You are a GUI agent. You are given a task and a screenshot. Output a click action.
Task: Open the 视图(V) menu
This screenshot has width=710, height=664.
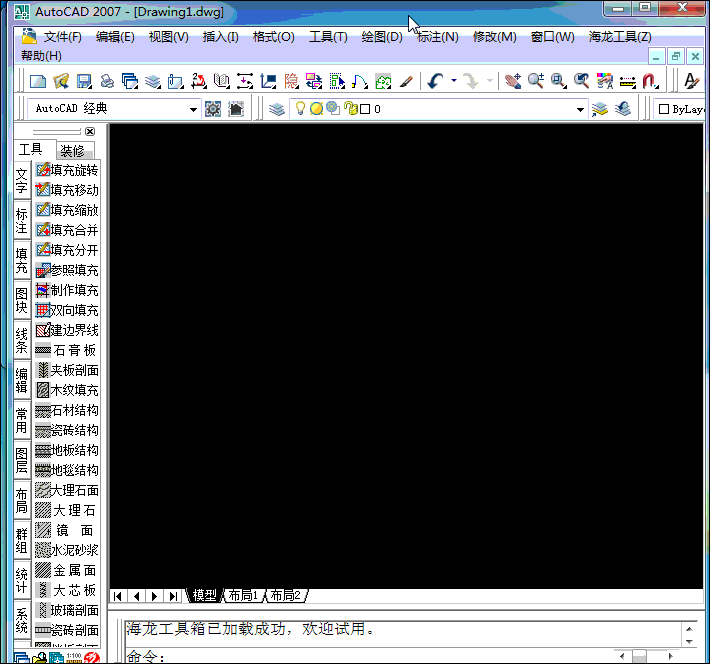coord(168,37)
